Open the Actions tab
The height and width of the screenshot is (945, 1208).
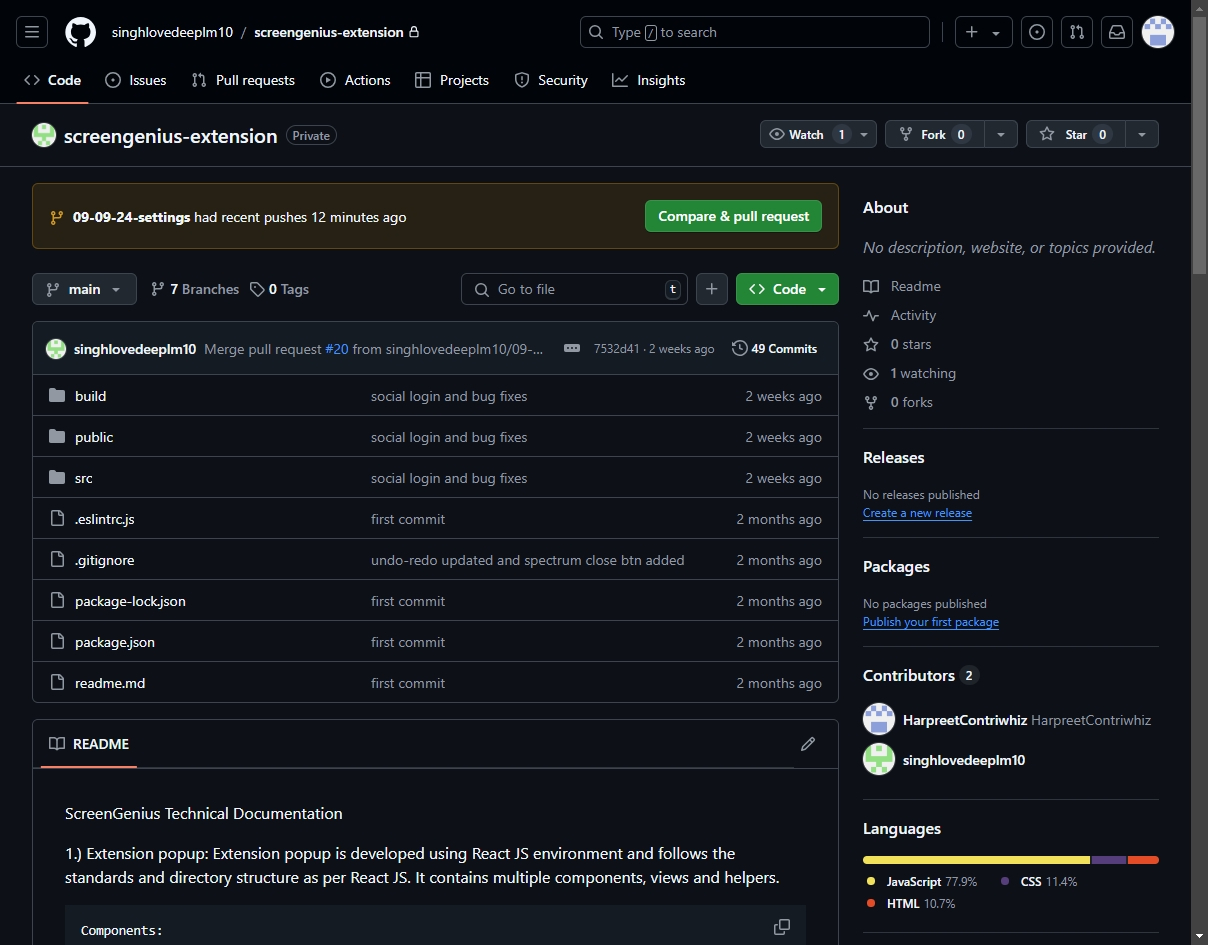[355, 80]
